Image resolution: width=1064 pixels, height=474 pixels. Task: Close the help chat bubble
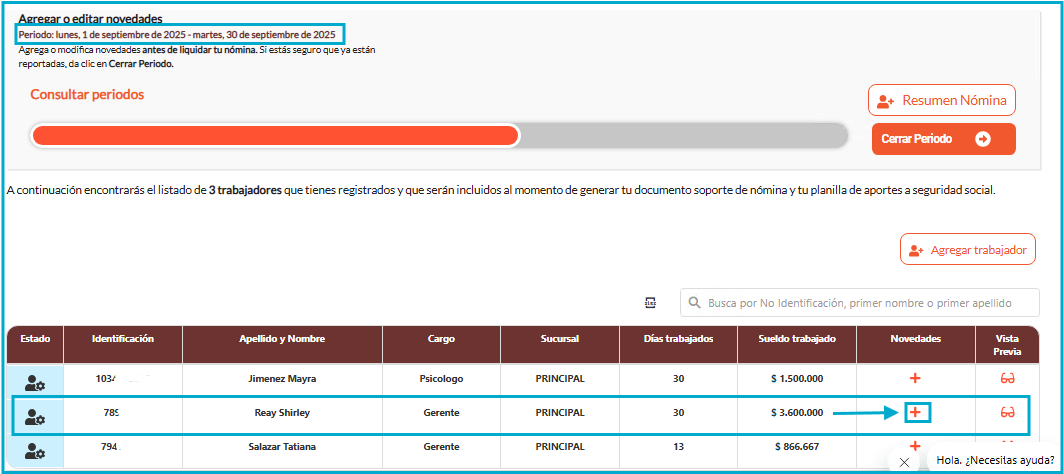[904, 461]
